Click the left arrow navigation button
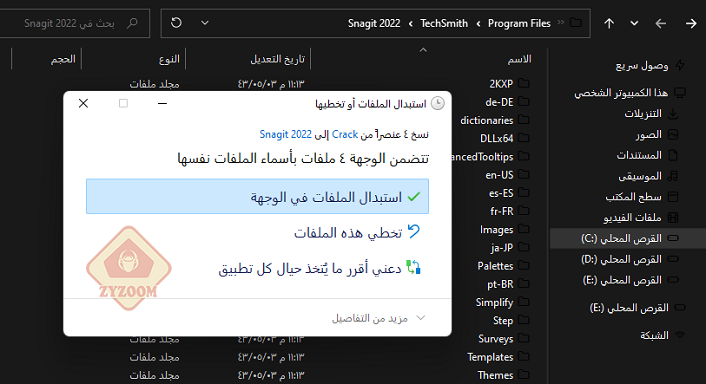Screen dimensions: 706x384 click(x=661, y=23)
